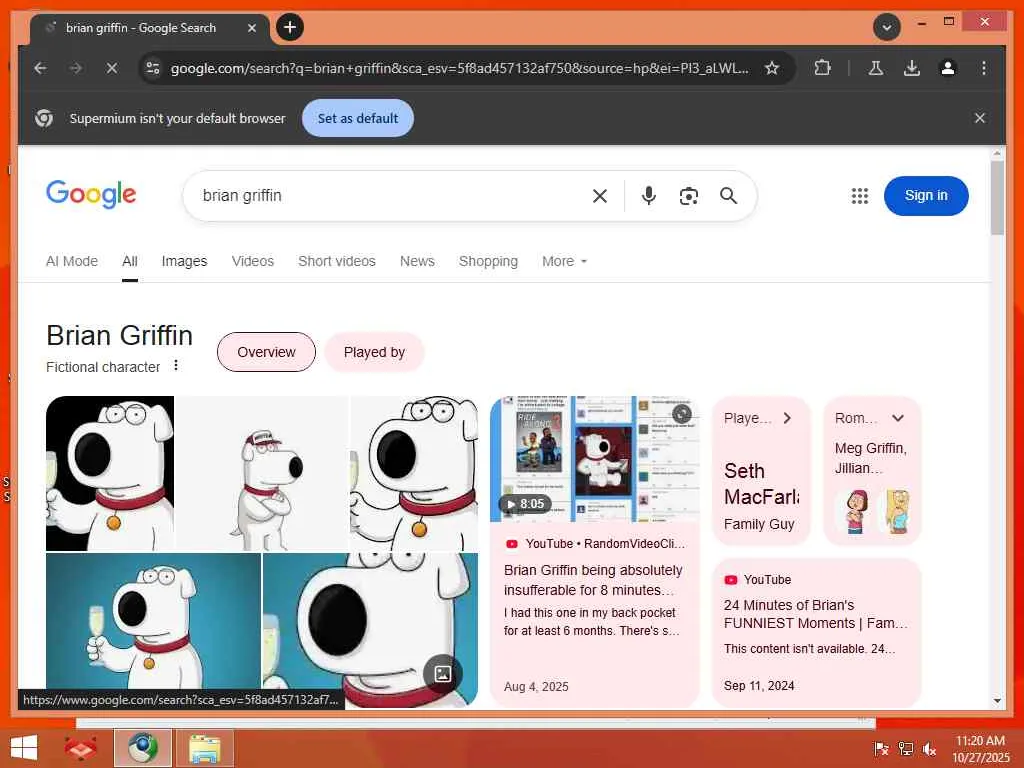Select the Overview chip
Viewport: 1024px width, 768px height.
pos(266,352)
